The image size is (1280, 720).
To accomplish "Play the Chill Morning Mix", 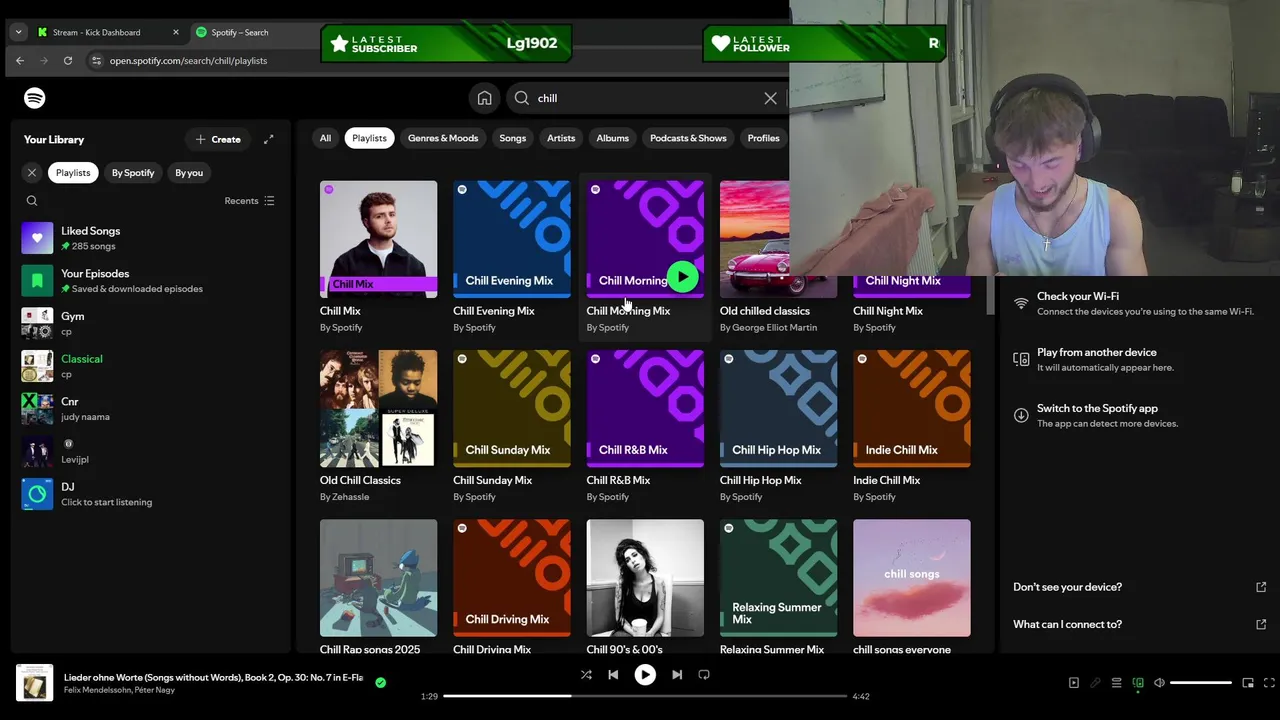I will (683, 277).
